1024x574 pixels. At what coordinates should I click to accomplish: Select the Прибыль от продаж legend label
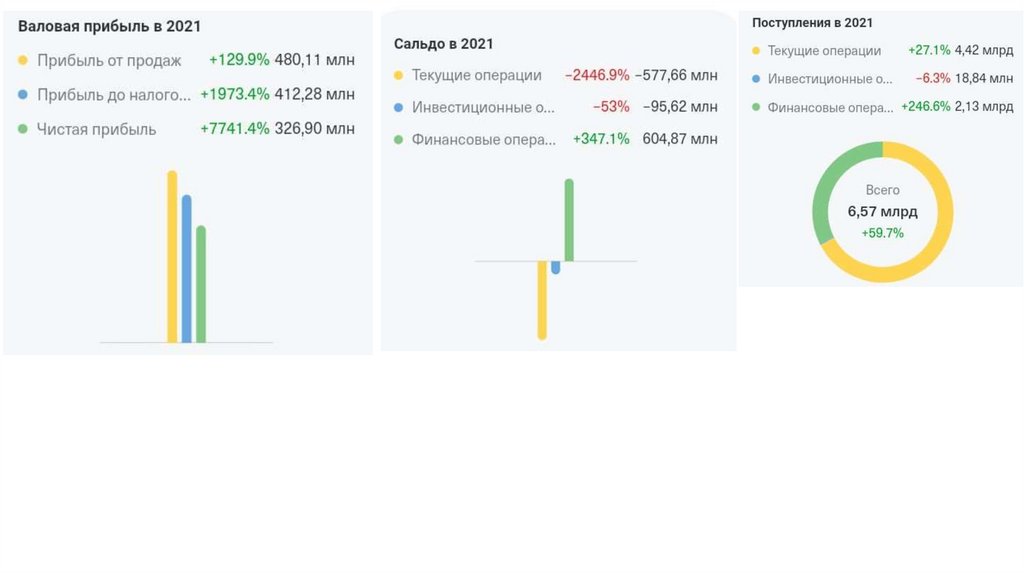pos(109,60)
